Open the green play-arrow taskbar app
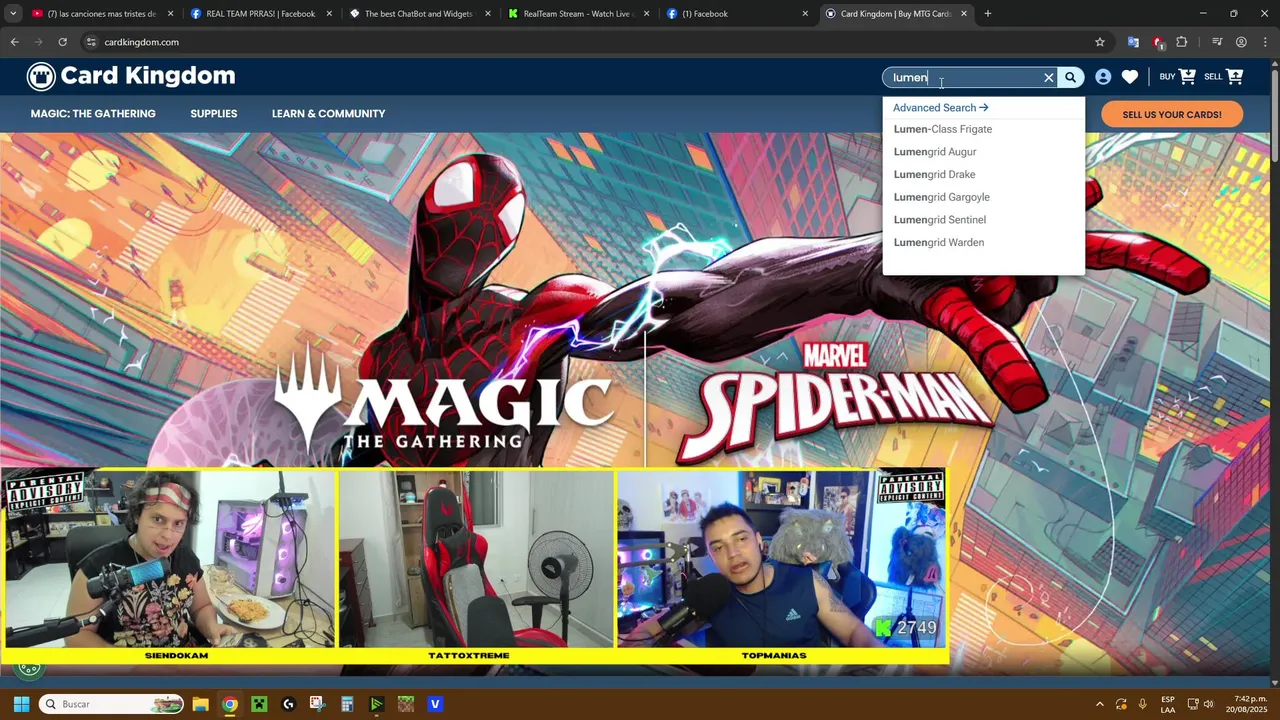This screenshot has height=720, width=1280. (x=376, y=704)
